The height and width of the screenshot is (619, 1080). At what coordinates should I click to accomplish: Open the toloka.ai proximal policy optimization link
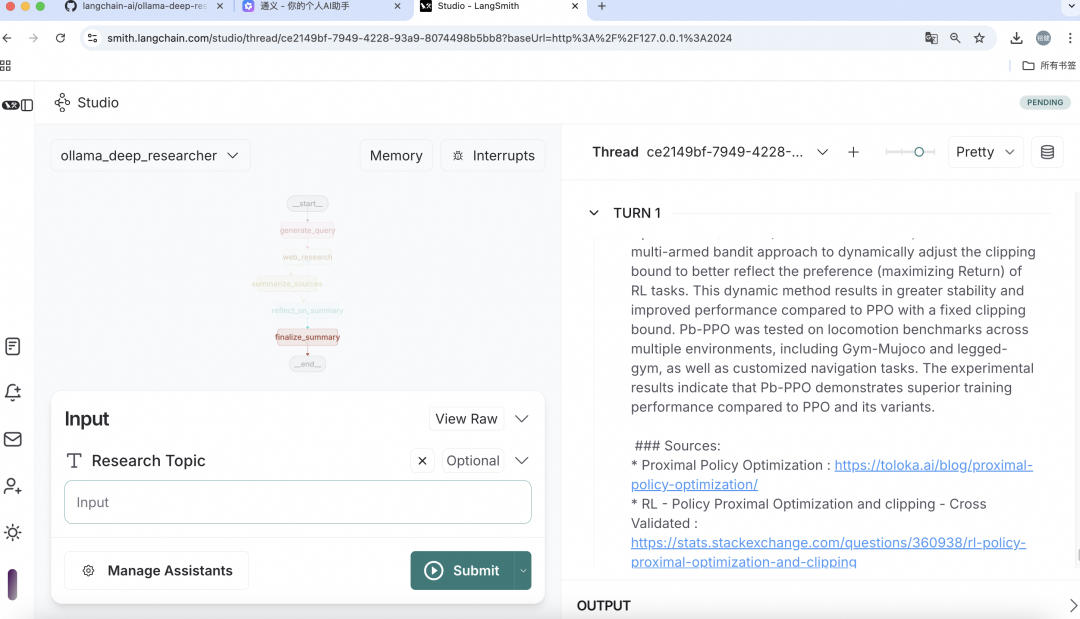pyautogui.click(x=831, y=474)
